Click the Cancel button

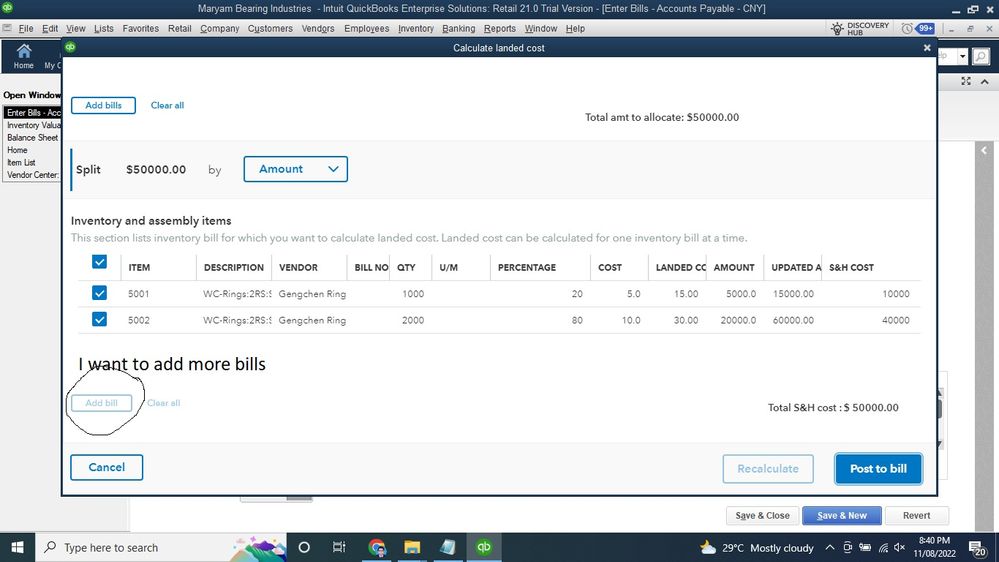coord(106,467)
